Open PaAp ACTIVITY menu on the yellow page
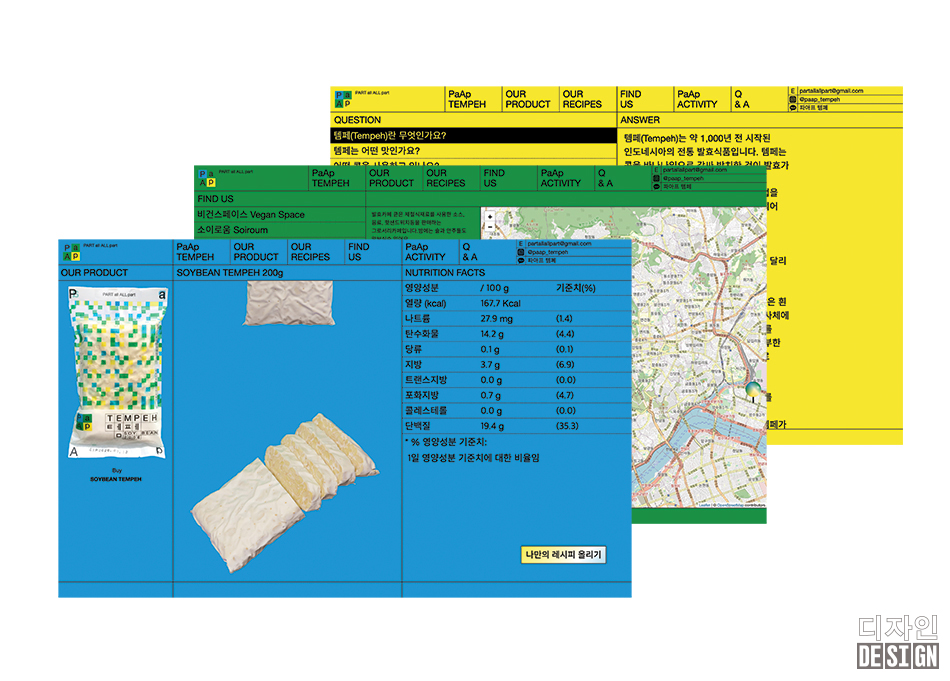This screenshot has width=950, height=681. coord(697,99)
